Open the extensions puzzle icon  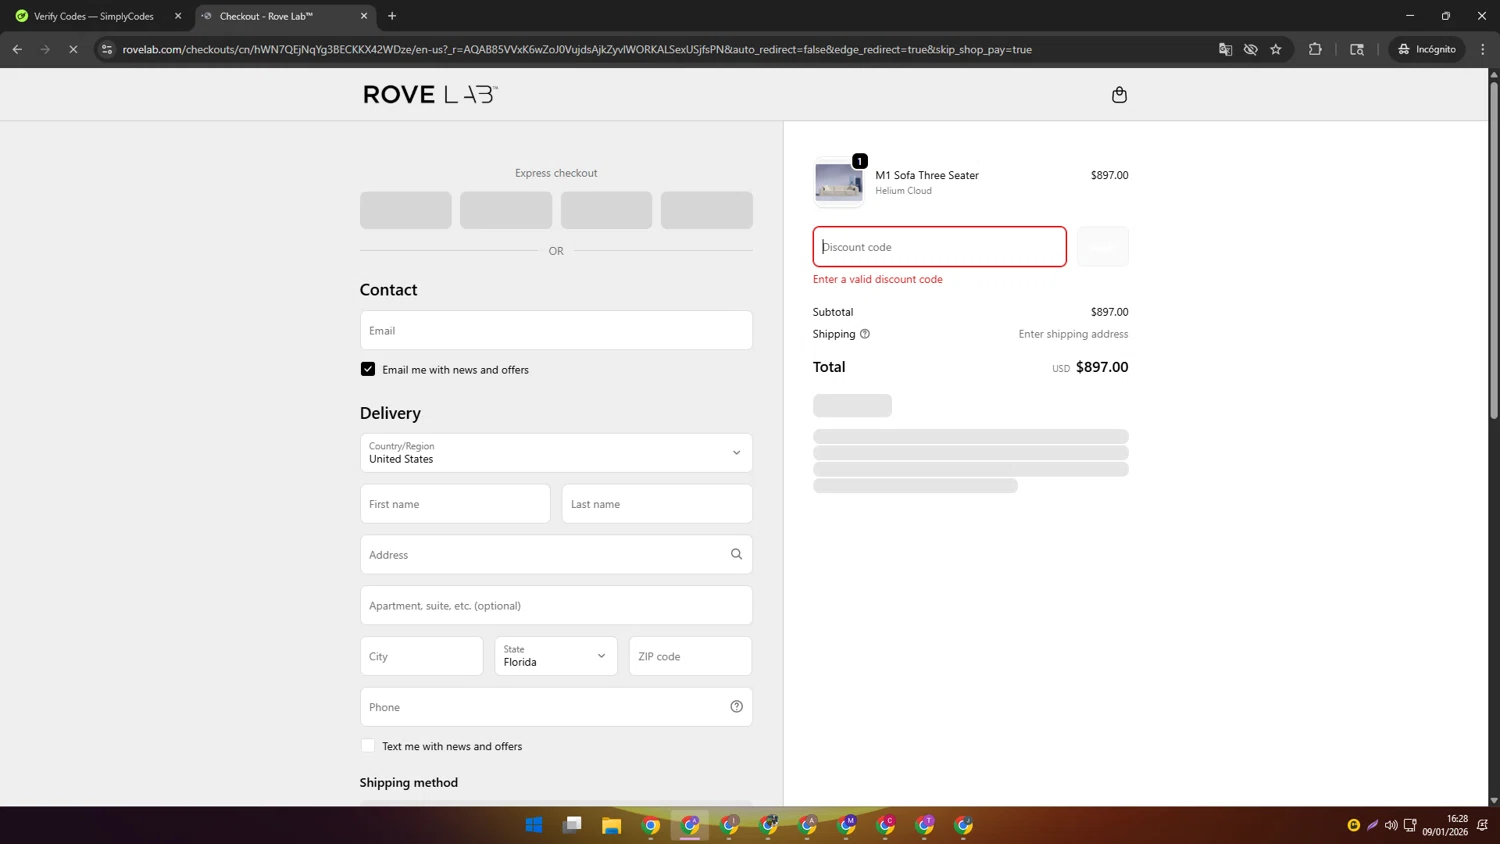(1315, 49)
